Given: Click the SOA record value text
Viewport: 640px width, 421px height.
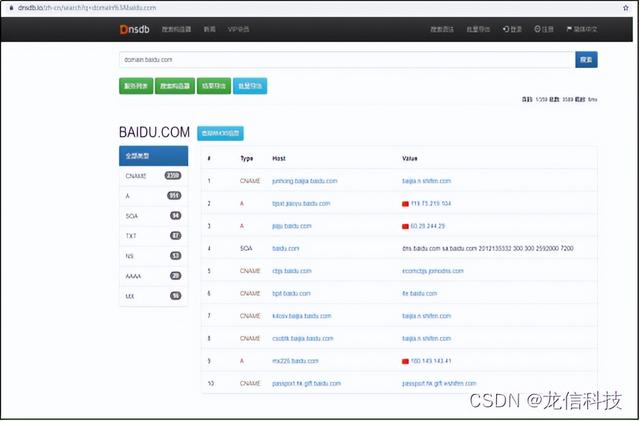Looking at the screenshot, I should click(488, 248).
